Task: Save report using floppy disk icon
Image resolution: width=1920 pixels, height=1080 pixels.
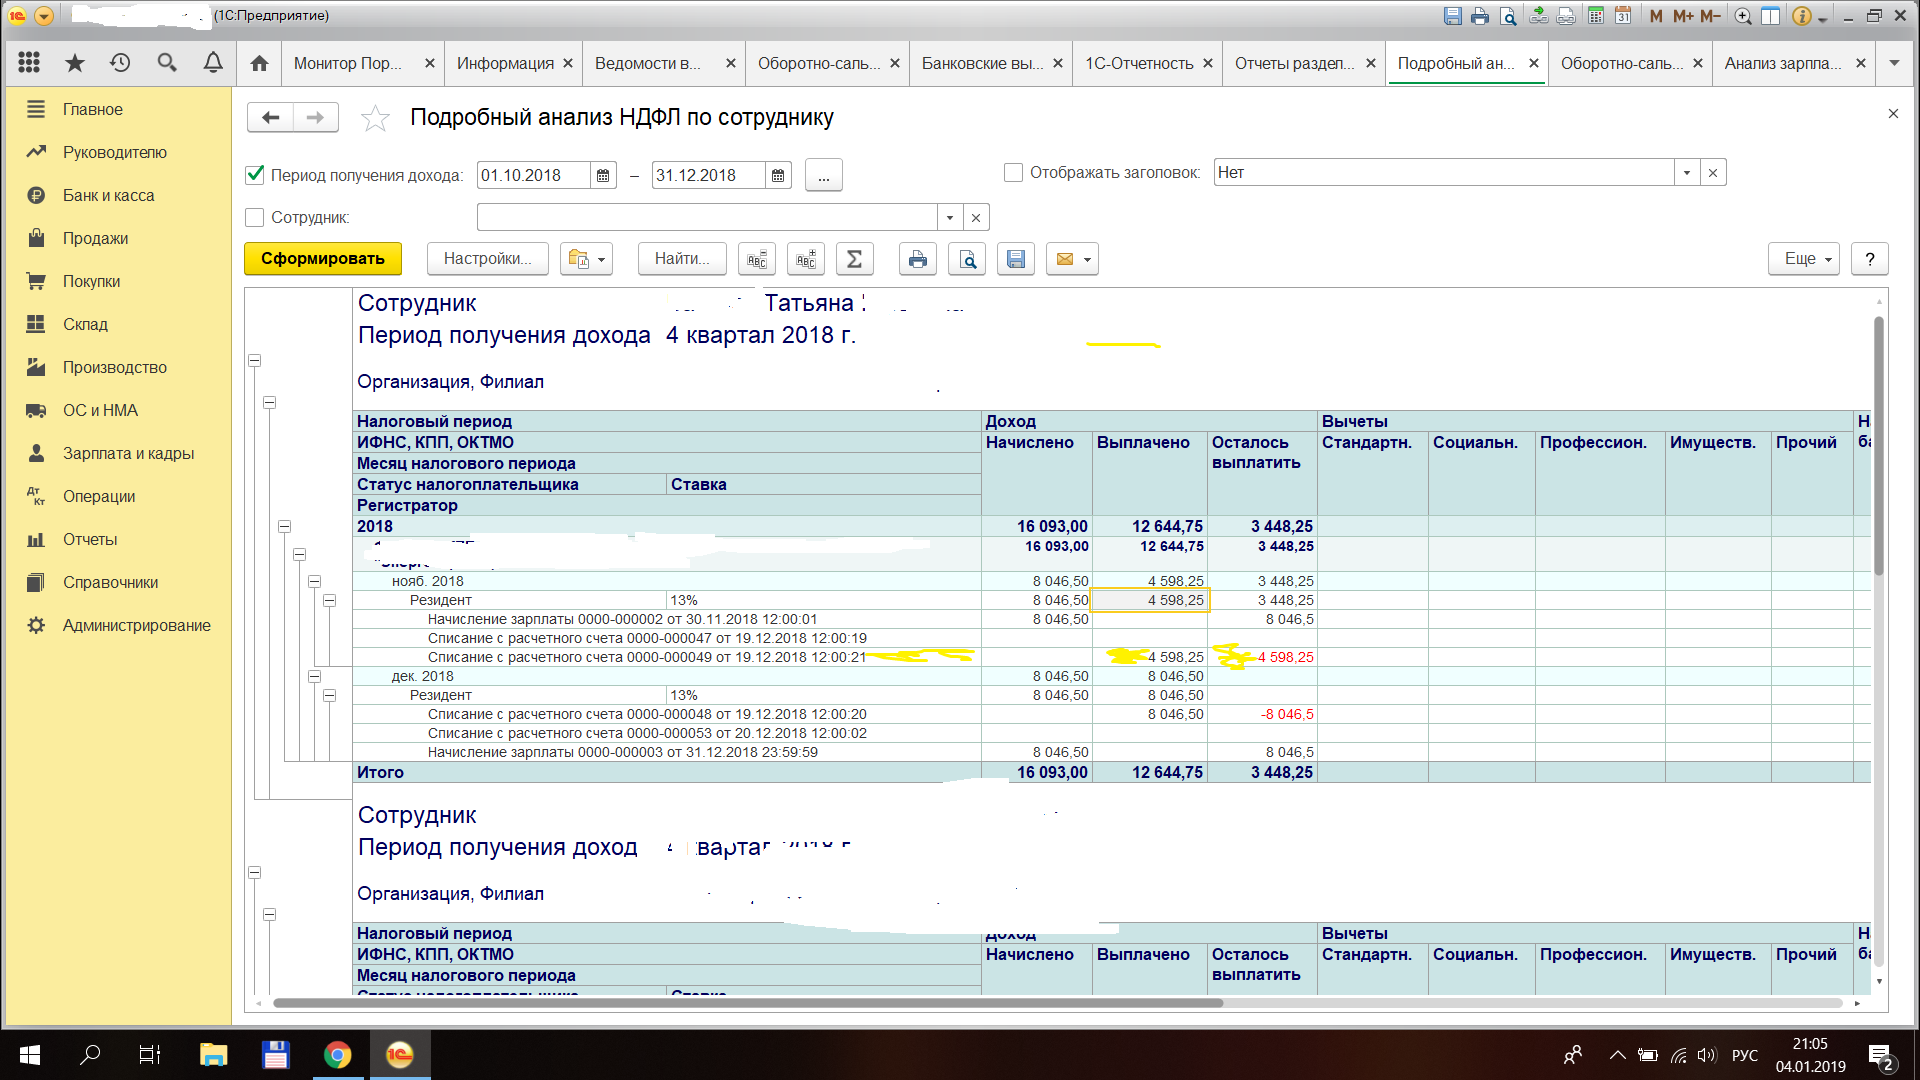Action: pyautogui.click(x=1015, y=259)
